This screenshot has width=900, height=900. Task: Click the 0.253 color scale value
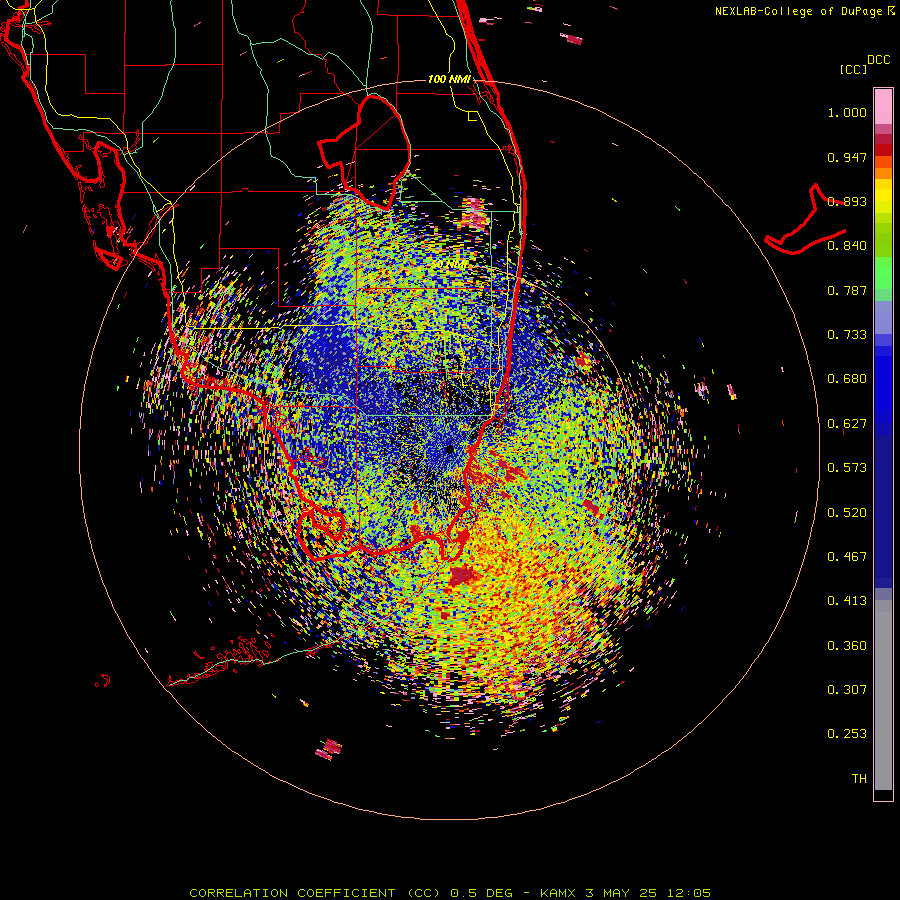click(847, 734)
